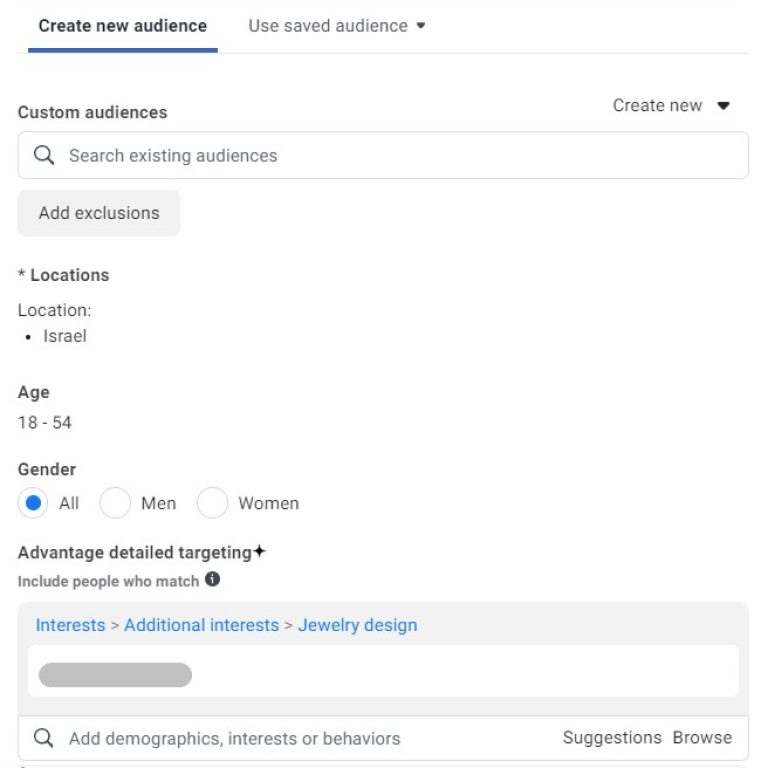The width and height of the screenshot is (768, 768).
Task: Click Advantage detailed targeting sparkle icon
Action: tap(260, 552)
